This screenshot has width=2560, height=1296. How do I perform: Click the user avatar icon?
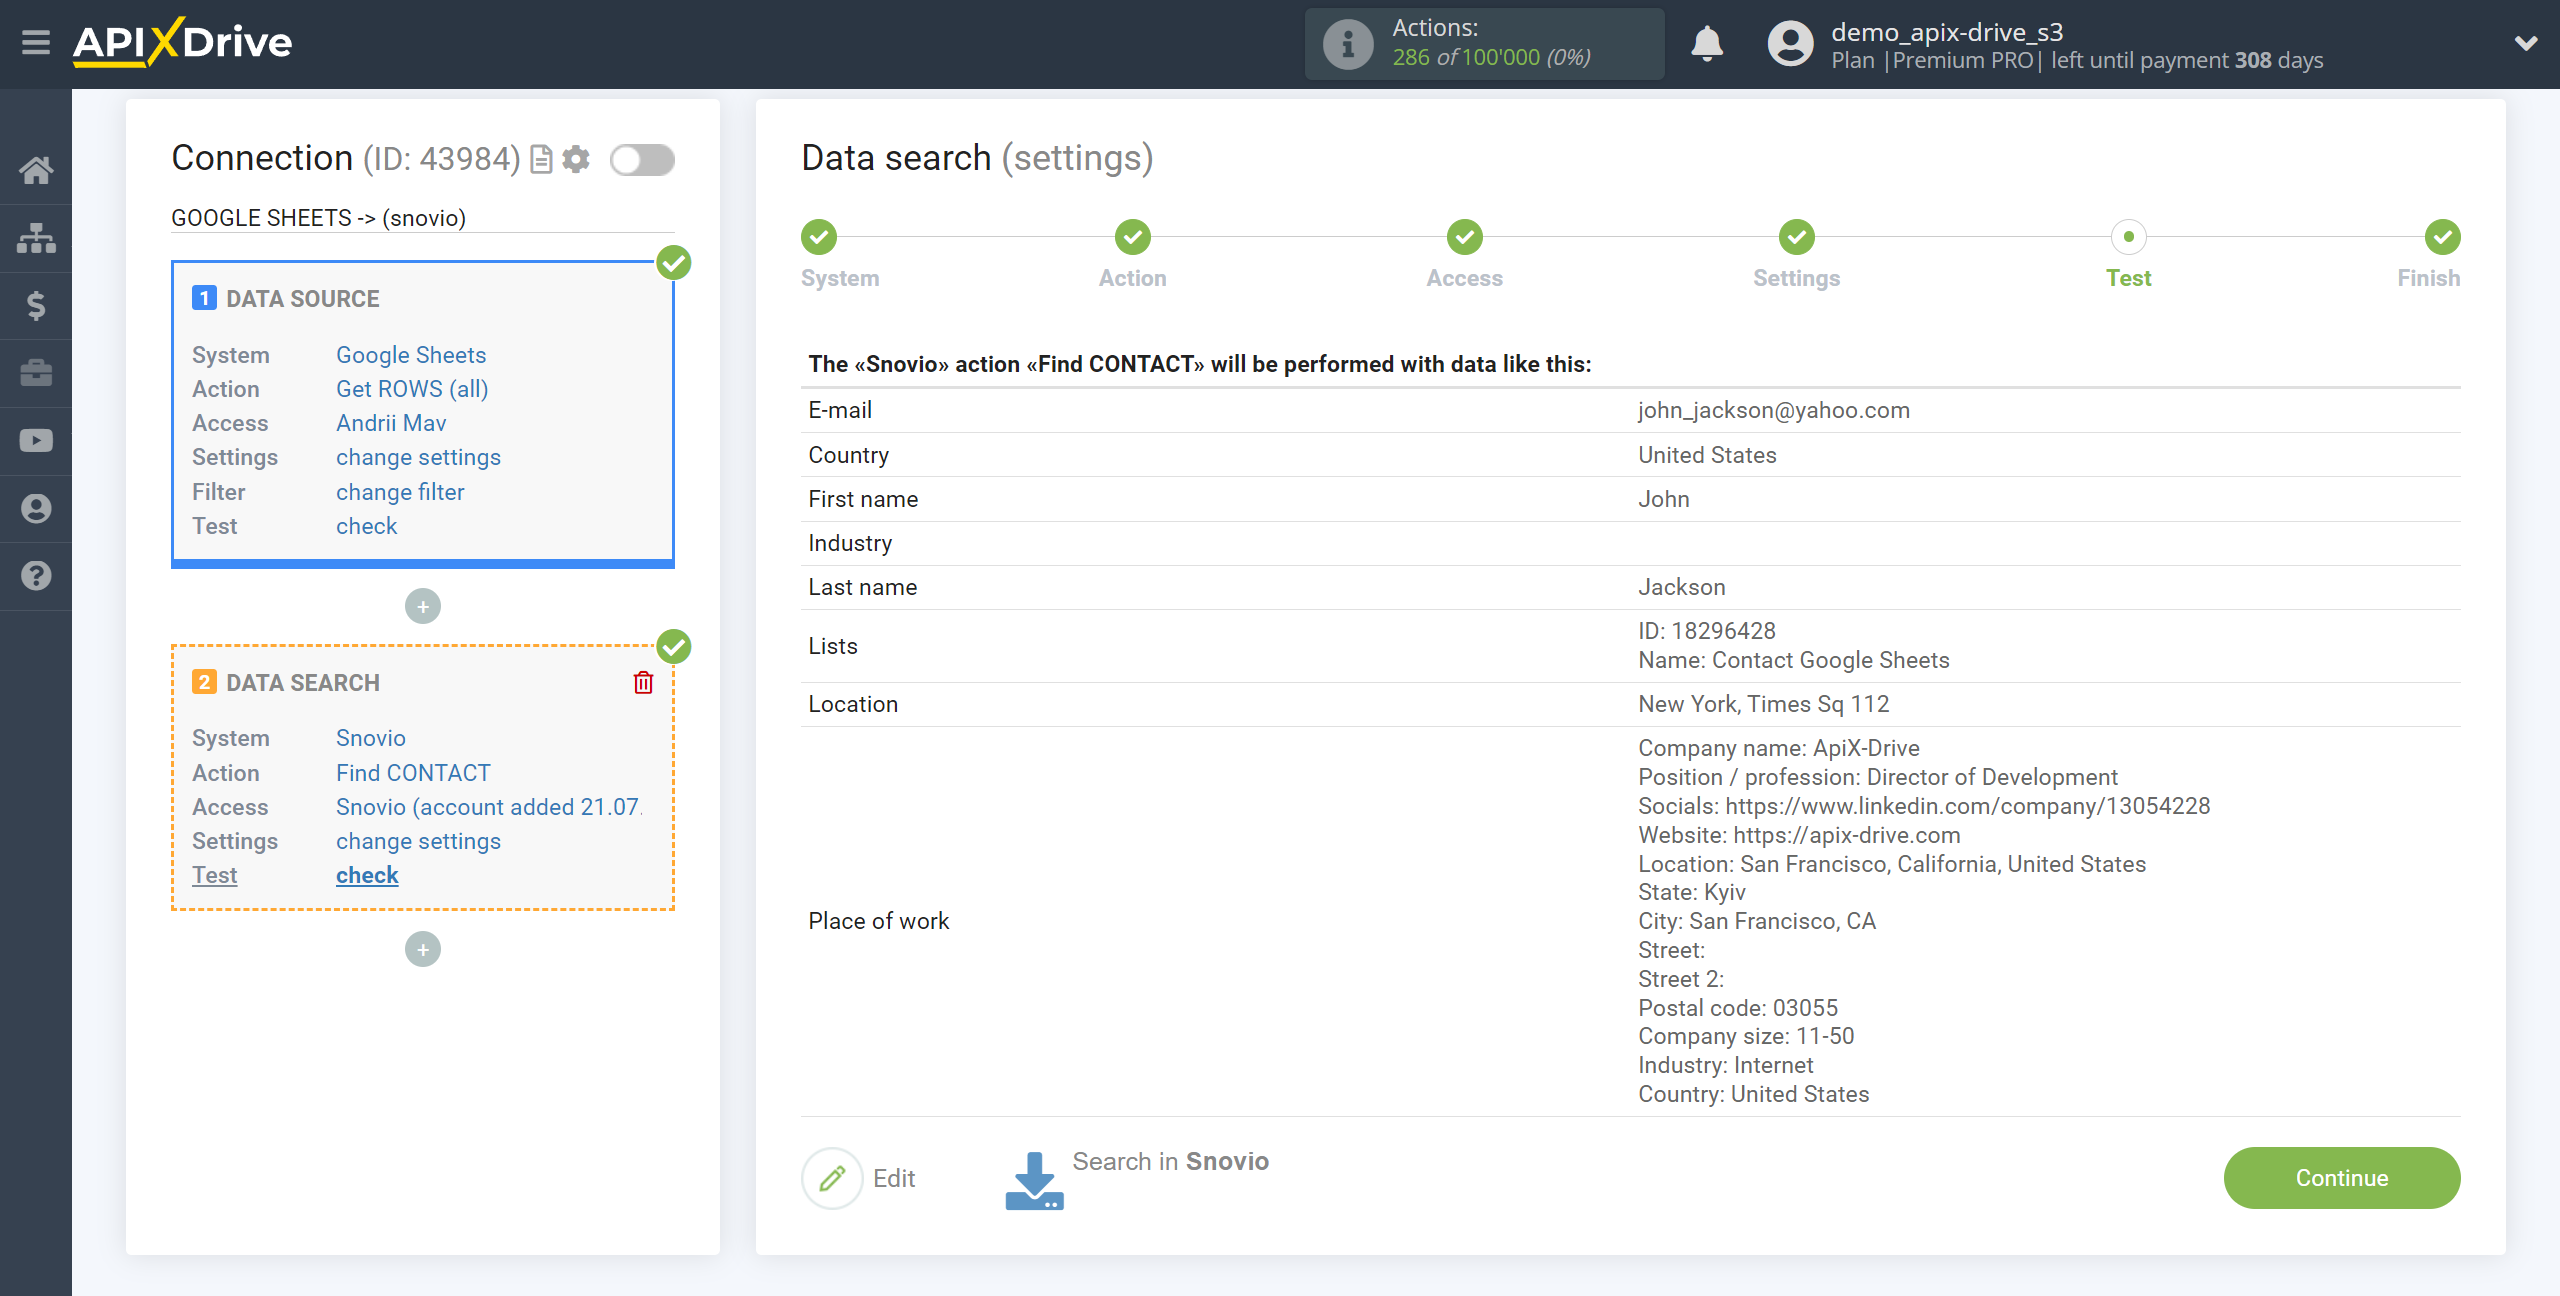click(x=1790, y=44)
